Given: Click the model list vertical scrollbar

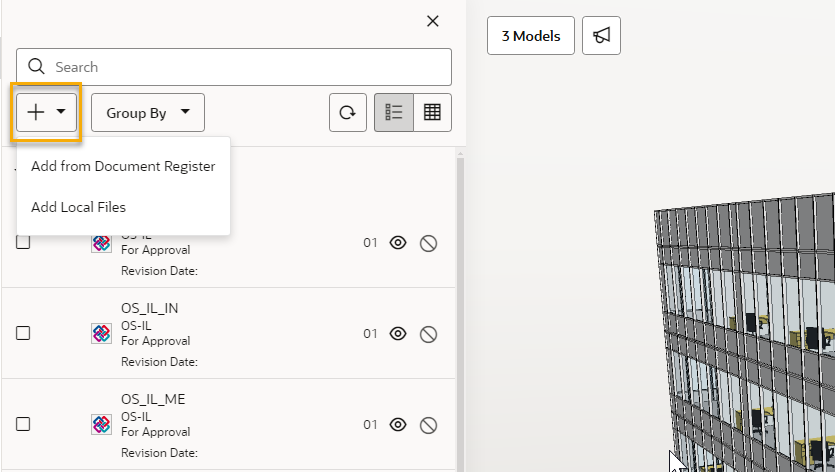Looking at the screenshot, I should pos(460,312).
